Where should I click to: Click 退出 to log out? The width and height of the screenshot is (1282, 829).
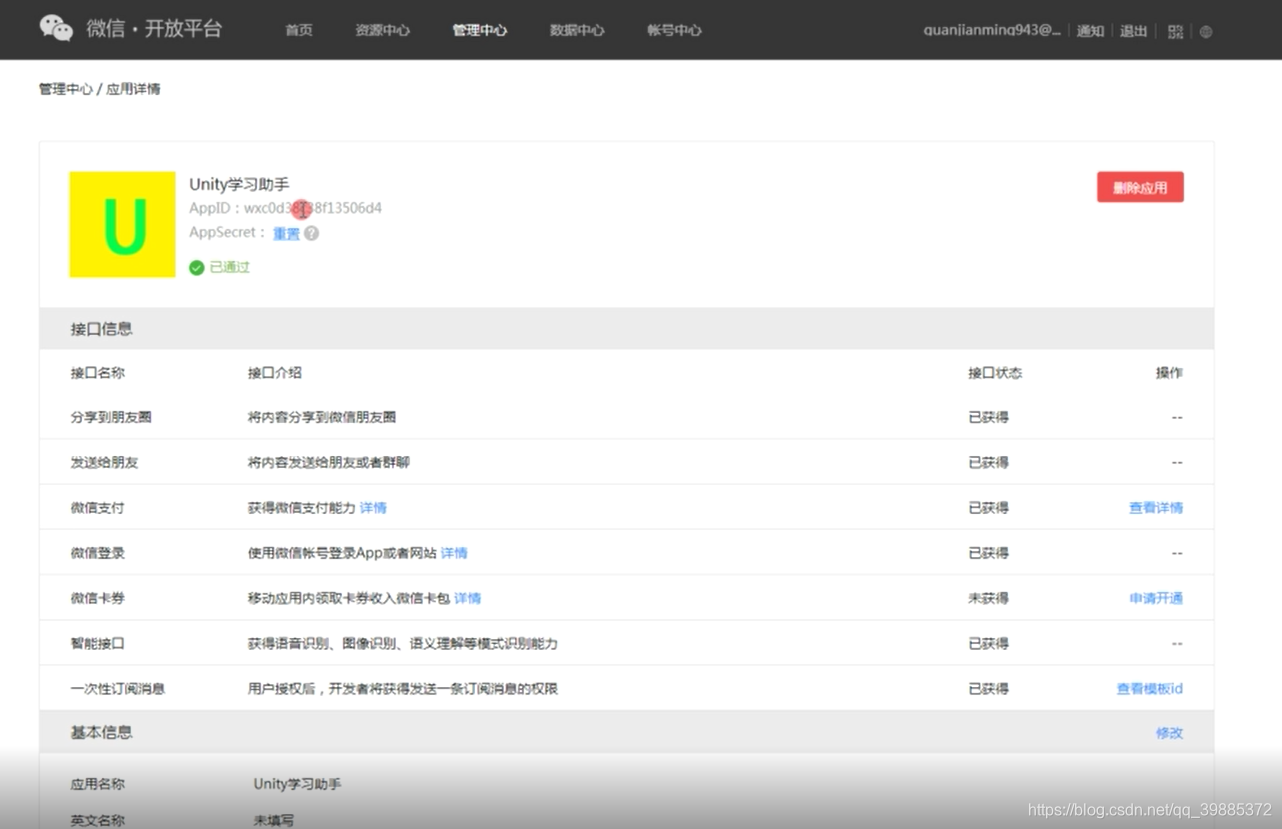pos(1134,31)
